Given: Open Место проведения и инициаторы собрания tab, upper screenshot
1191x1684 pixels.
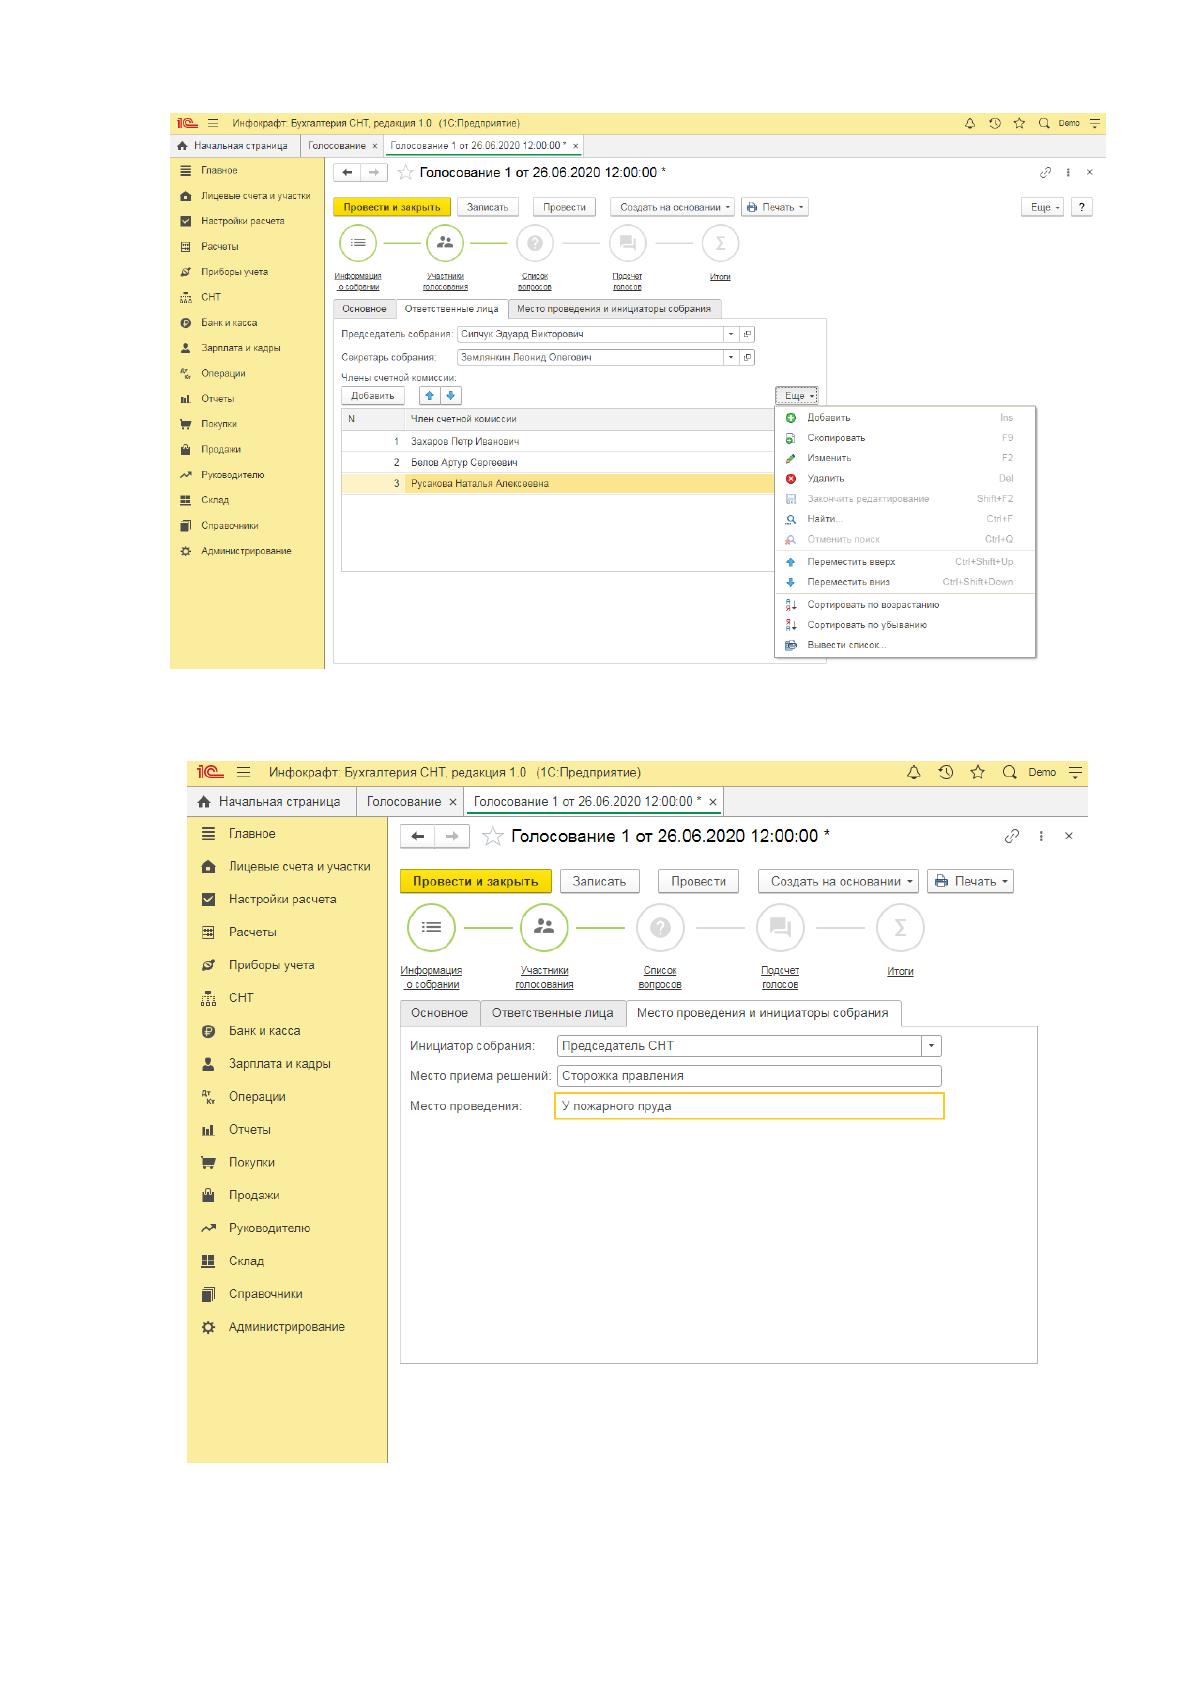Looking at the screenshot, I should [614, 309].
